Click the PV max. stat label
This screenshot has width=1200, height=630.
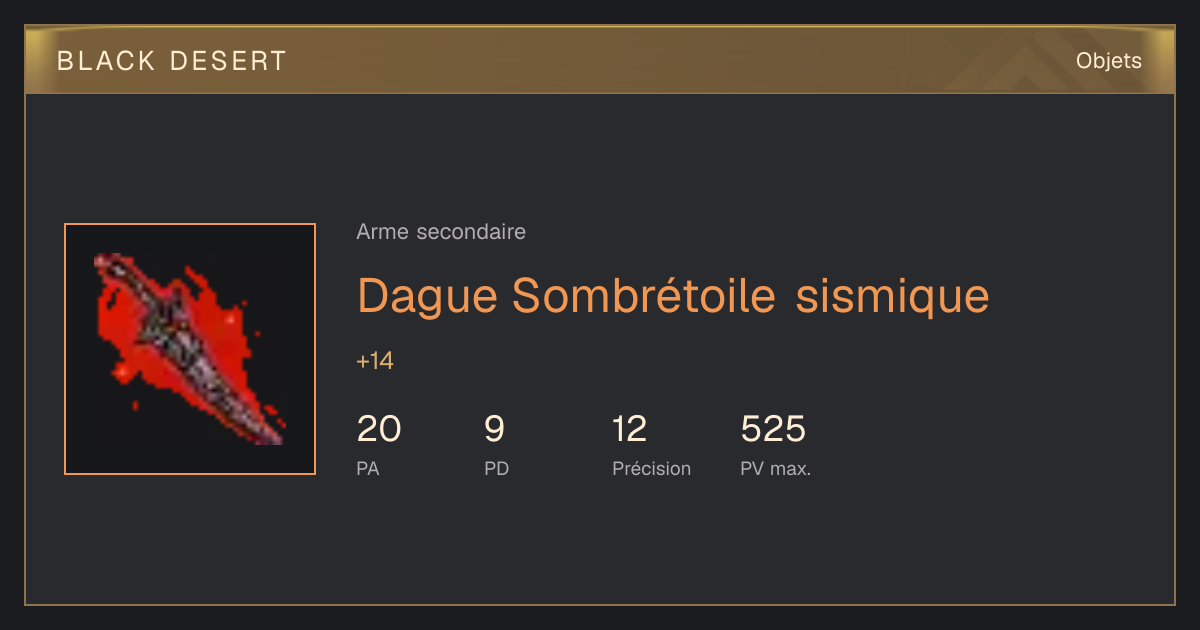click(776, 468)
